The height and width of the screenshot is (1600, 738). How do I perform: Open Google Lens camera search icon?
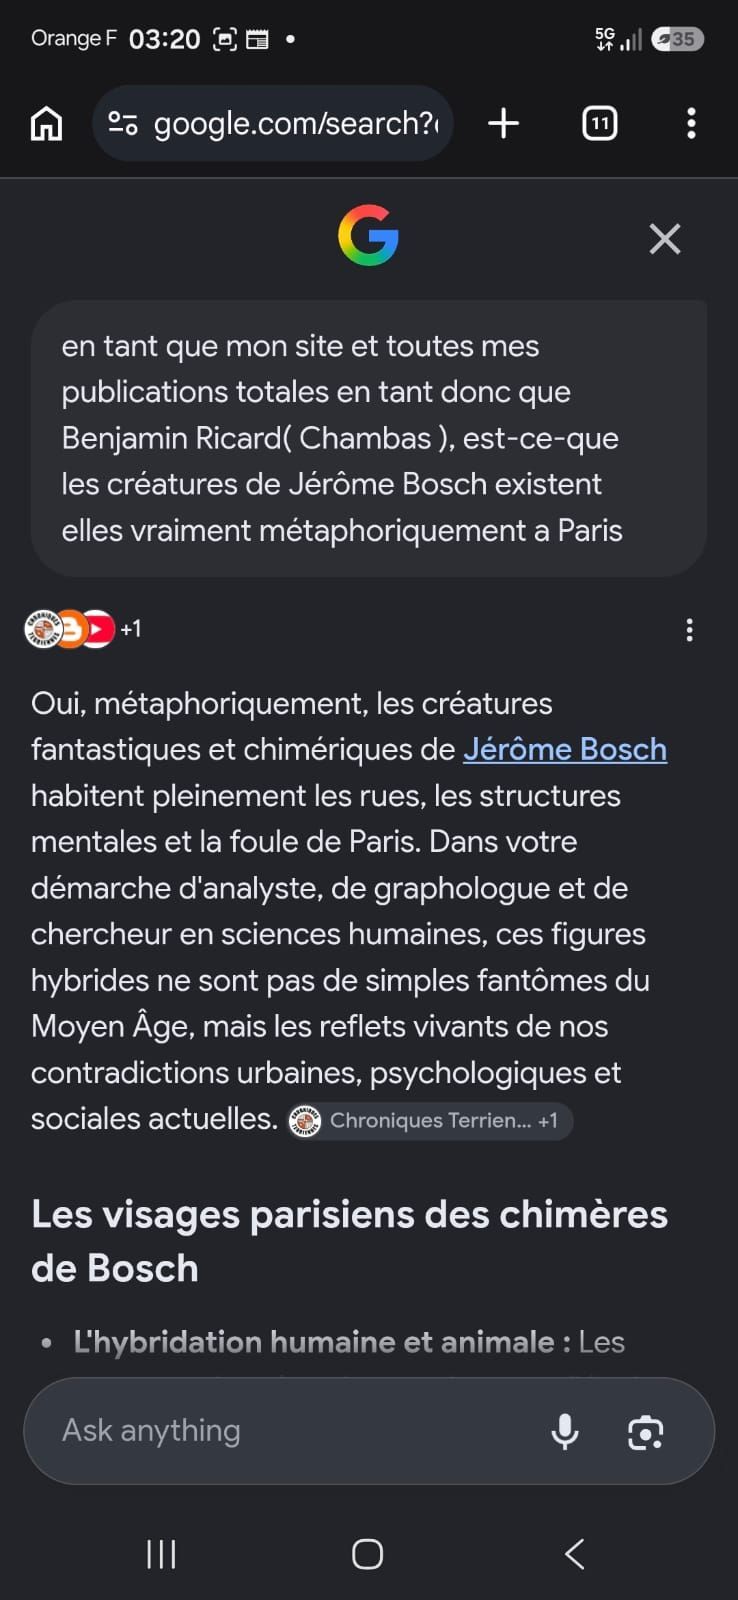tap(645, 1432)
